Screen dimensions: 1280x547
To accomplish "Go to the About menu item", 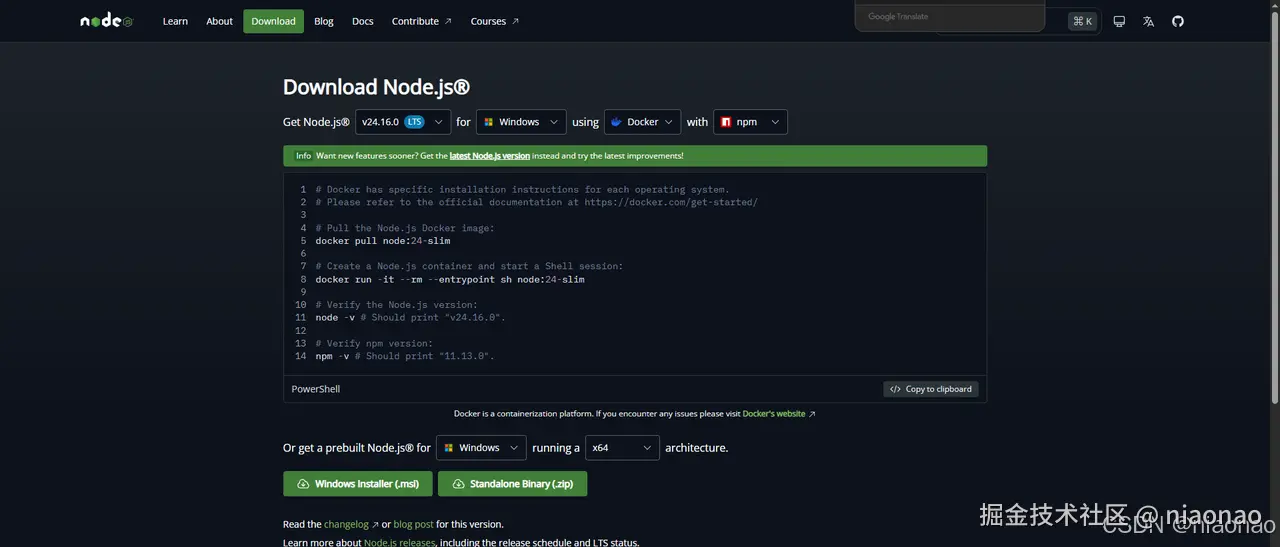I will click(219, 21).
